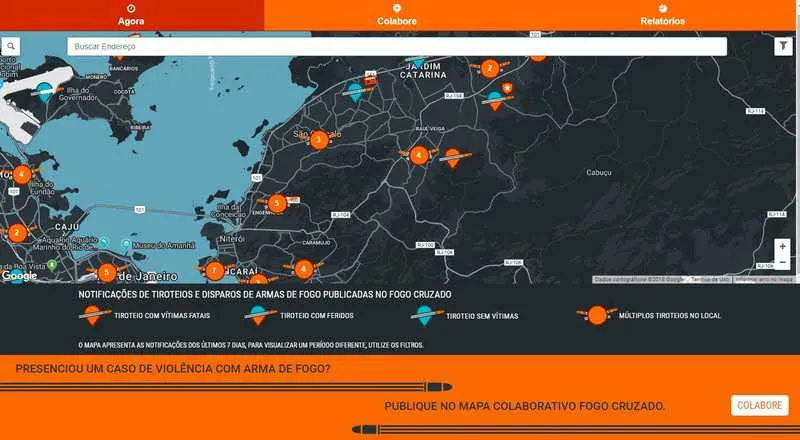Click the Museu do Amanhã map pin
Viewport: 800px width, 440px height.
coord(126,245)
